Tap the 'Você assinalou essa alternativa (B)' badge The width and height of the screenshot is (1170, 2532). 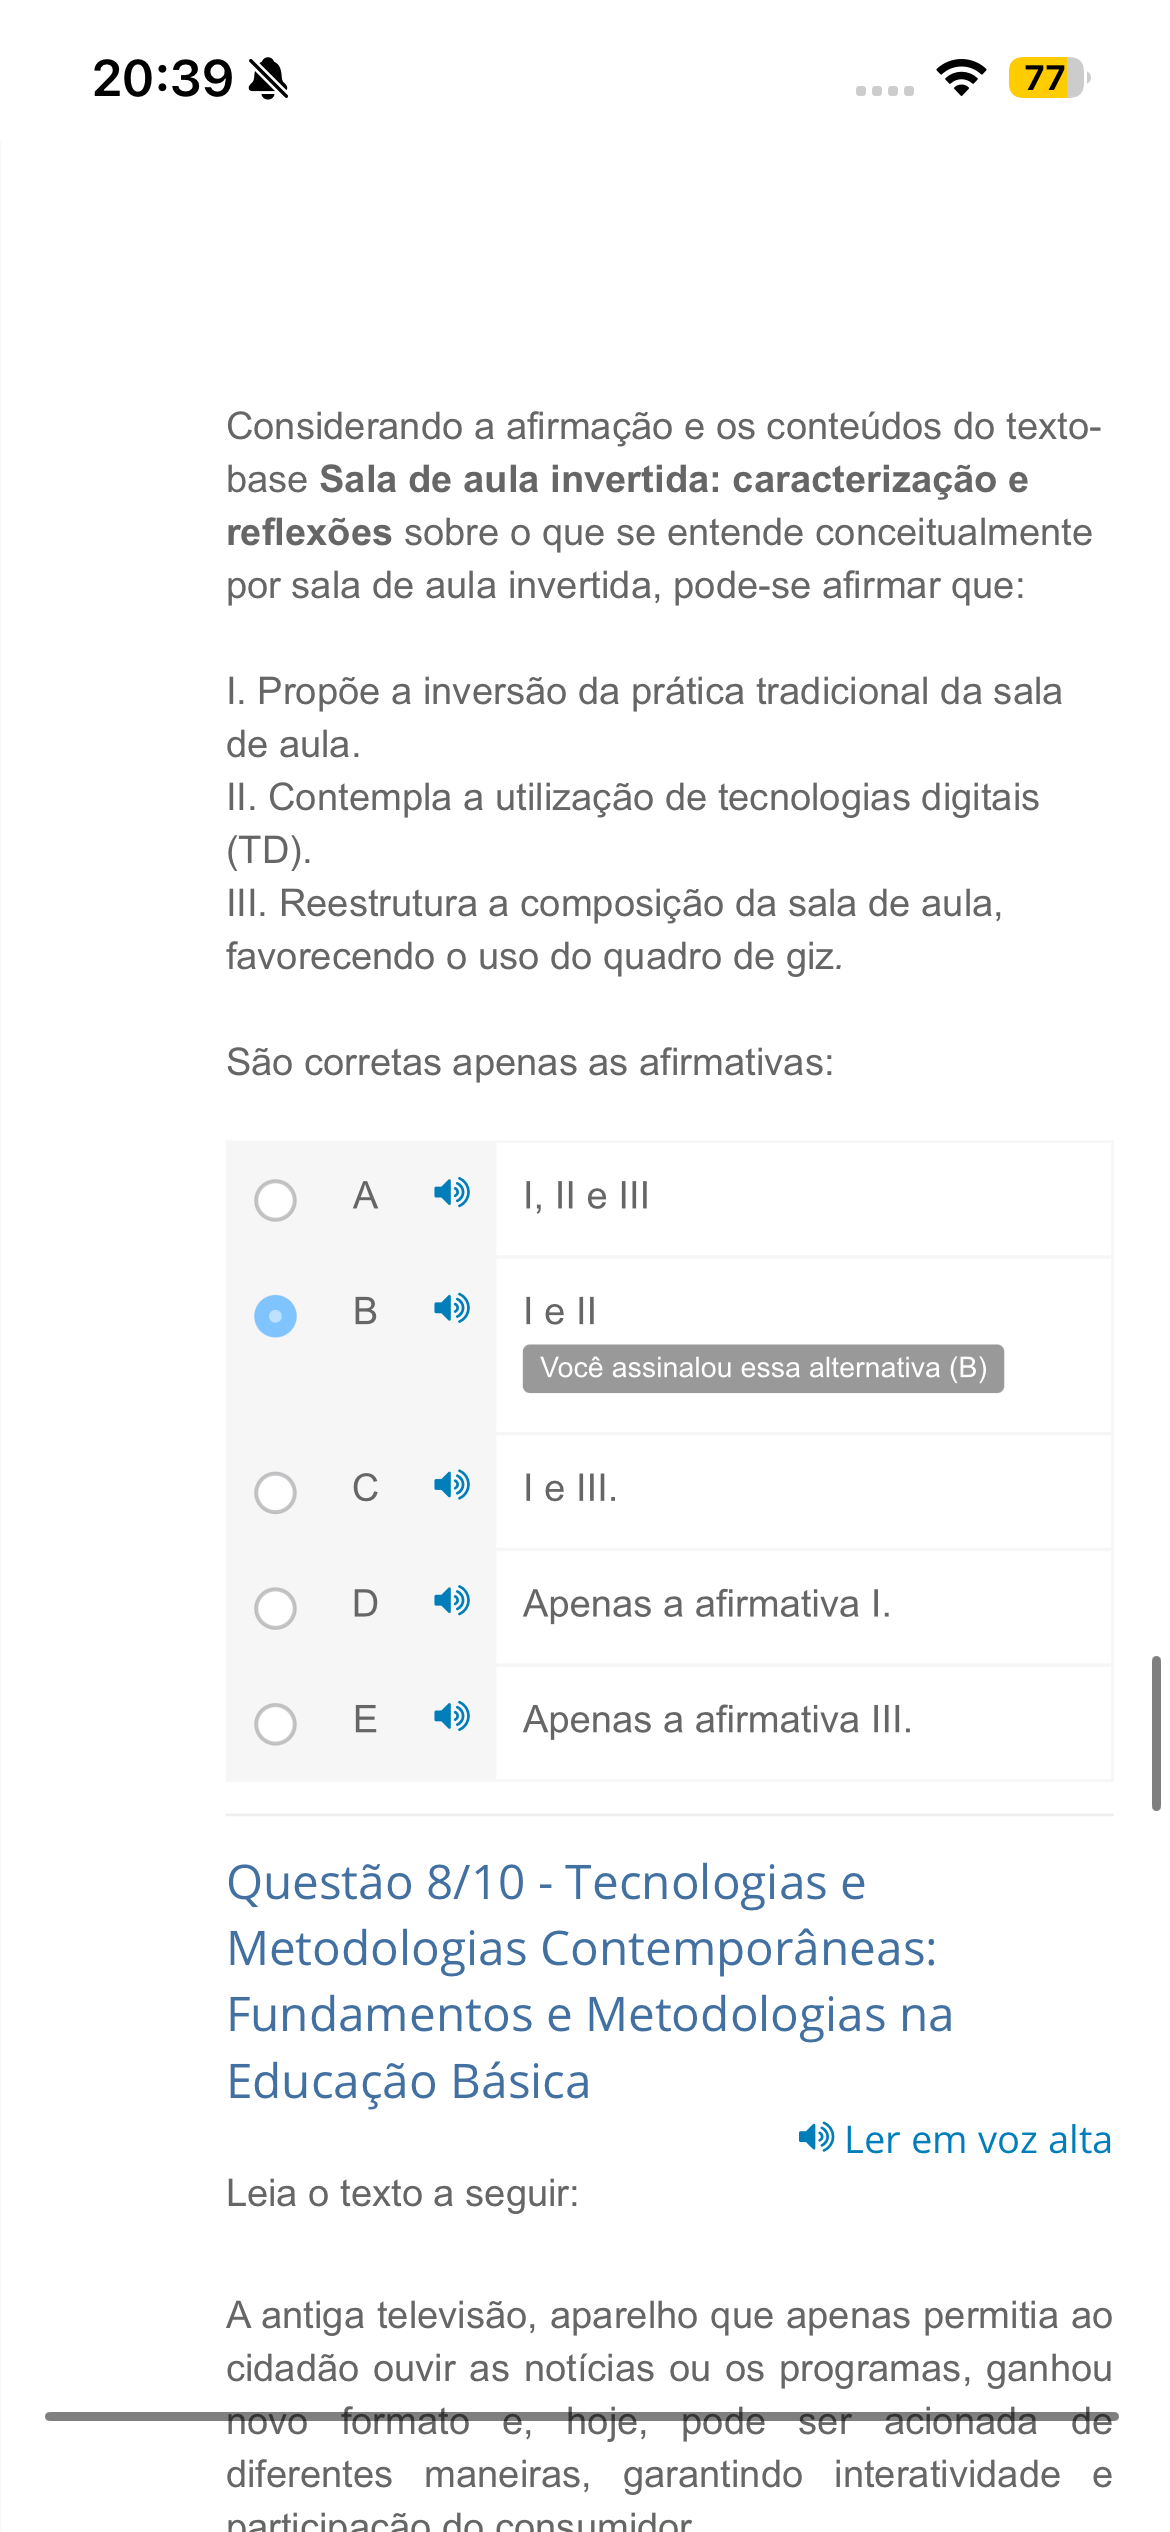click(763, 1368)
